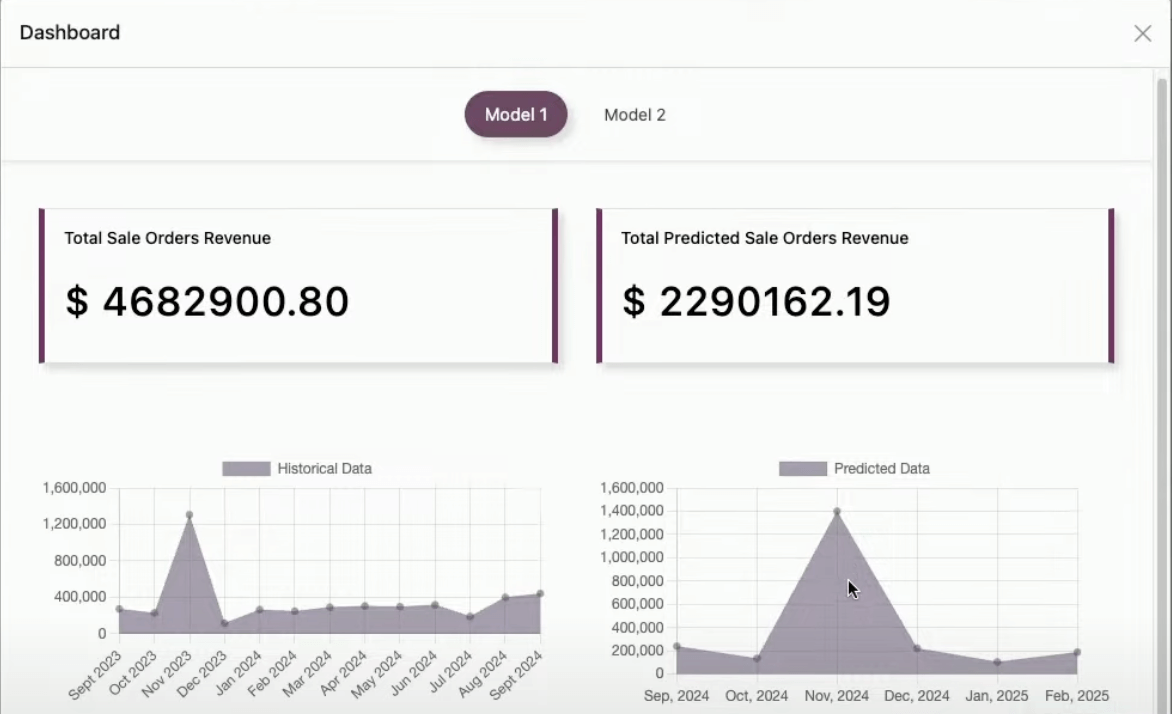Click the Sept 2024 last point in Historical chart
This screenshot has width=1172, height=714.
coord(540,594)
